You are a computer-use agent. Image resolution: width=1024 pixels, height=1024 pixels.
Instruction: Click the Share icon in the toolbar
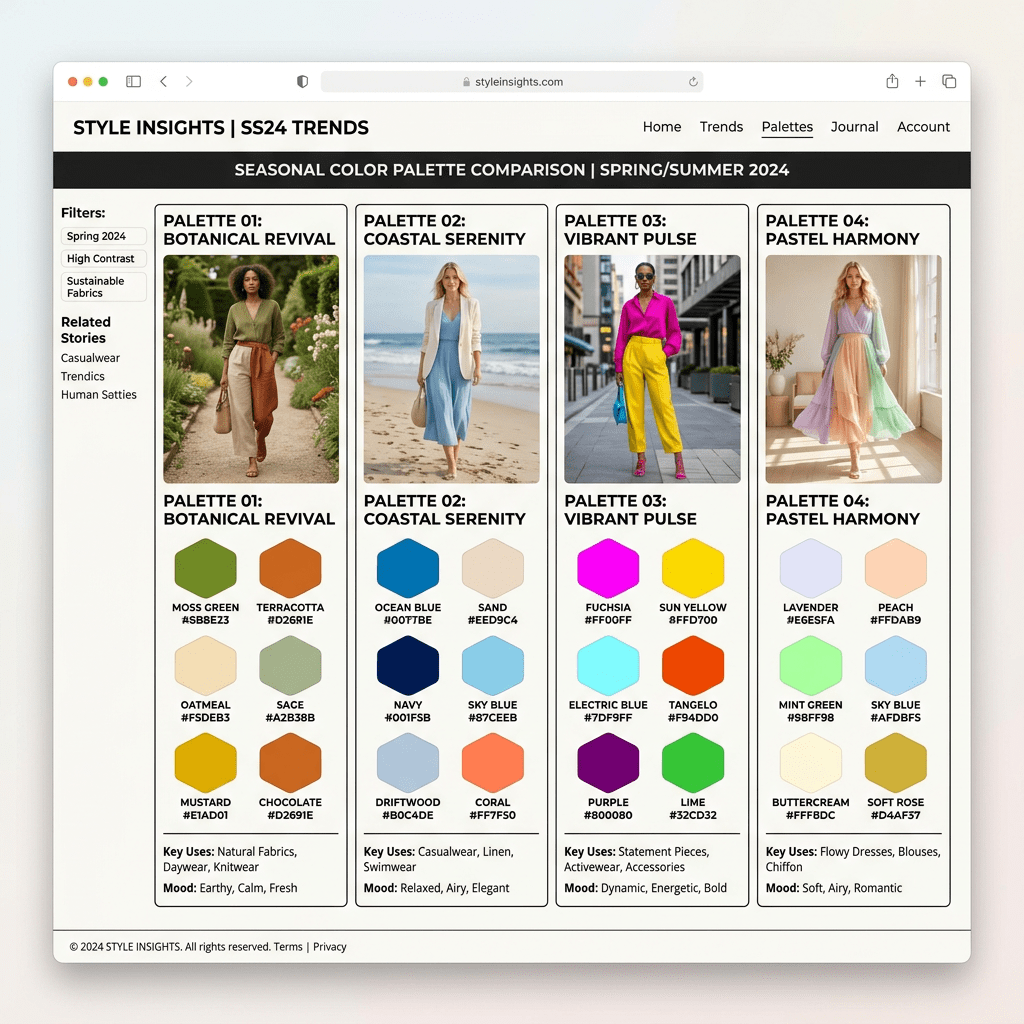[892, 82]
